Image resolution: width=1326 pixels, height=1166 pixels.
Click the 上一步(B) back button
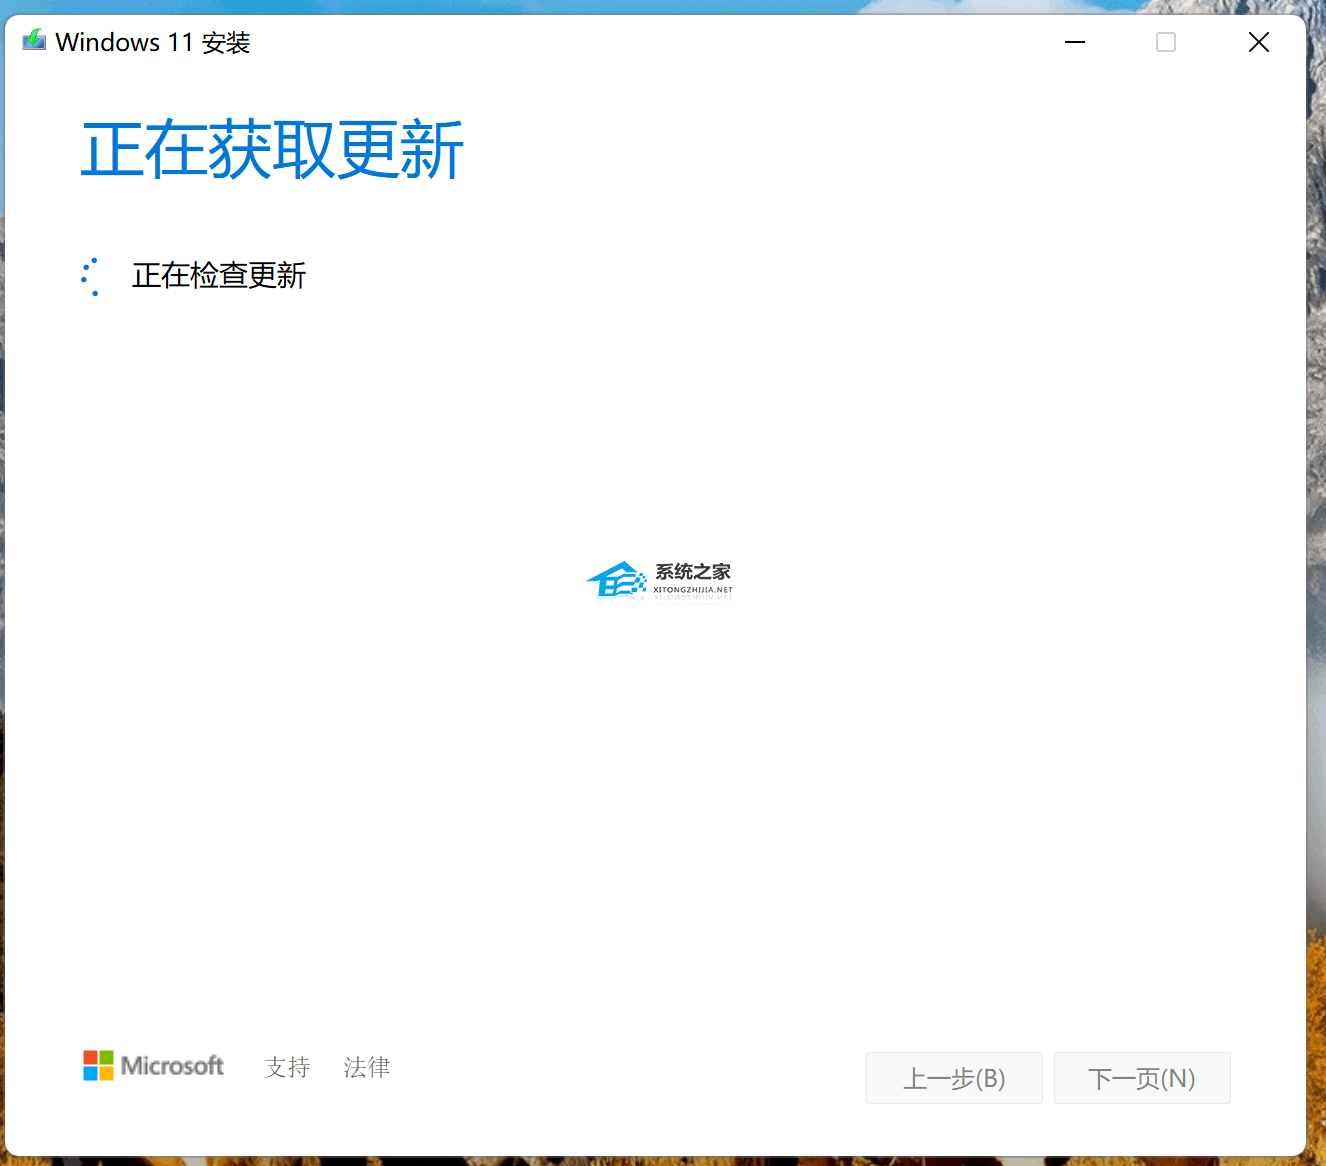click(x=953, y=1078)
